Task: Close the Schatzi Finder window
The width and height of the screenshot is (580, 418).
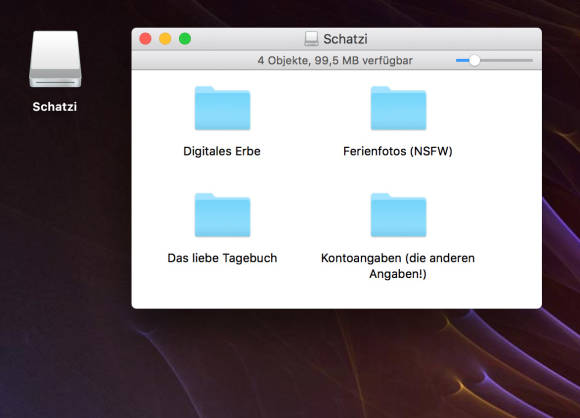Action: click(x=145, y=38)
